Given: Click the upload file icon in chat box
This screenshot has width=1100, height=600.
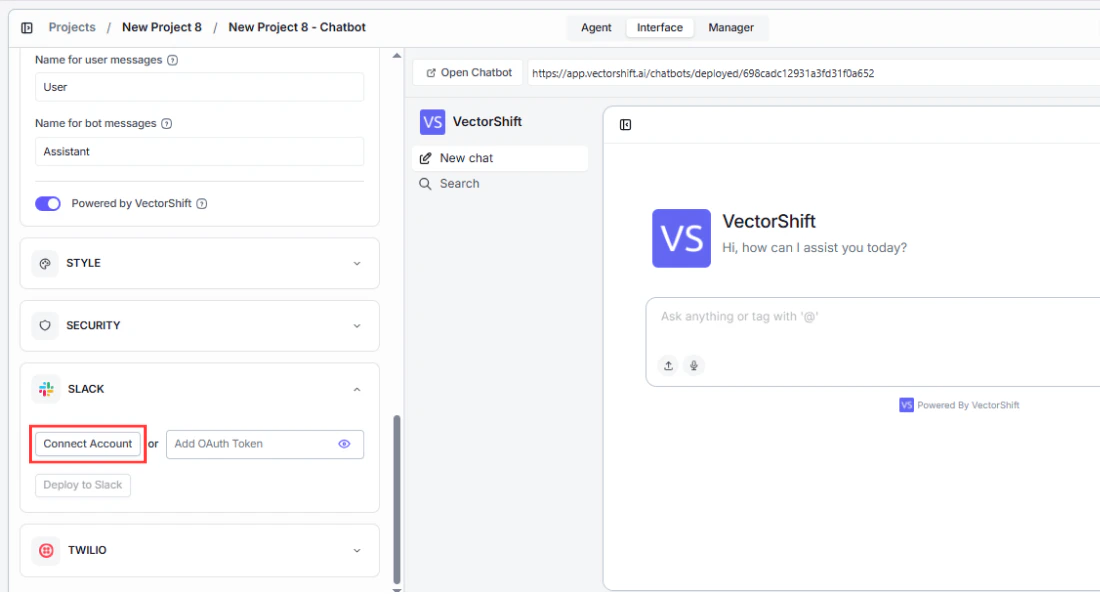Looking at the screenshot, I should click(x=668, y=366).
